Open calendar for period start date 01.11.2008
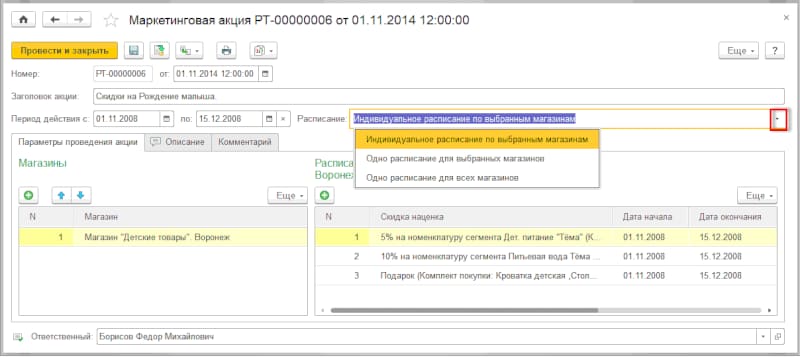The width and height of the screenshot is (800, 360). tap(166, 119)
